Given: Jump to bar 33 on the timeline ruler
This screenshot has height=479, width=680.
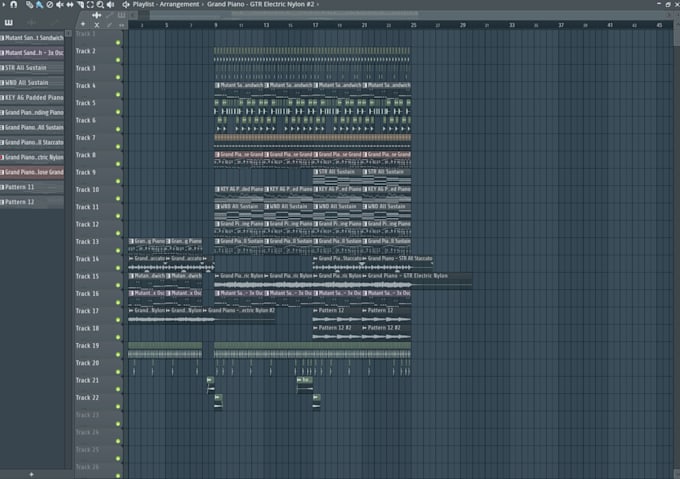Looking at the screenshot, I should pyautogui.click(x=512, y=25).
